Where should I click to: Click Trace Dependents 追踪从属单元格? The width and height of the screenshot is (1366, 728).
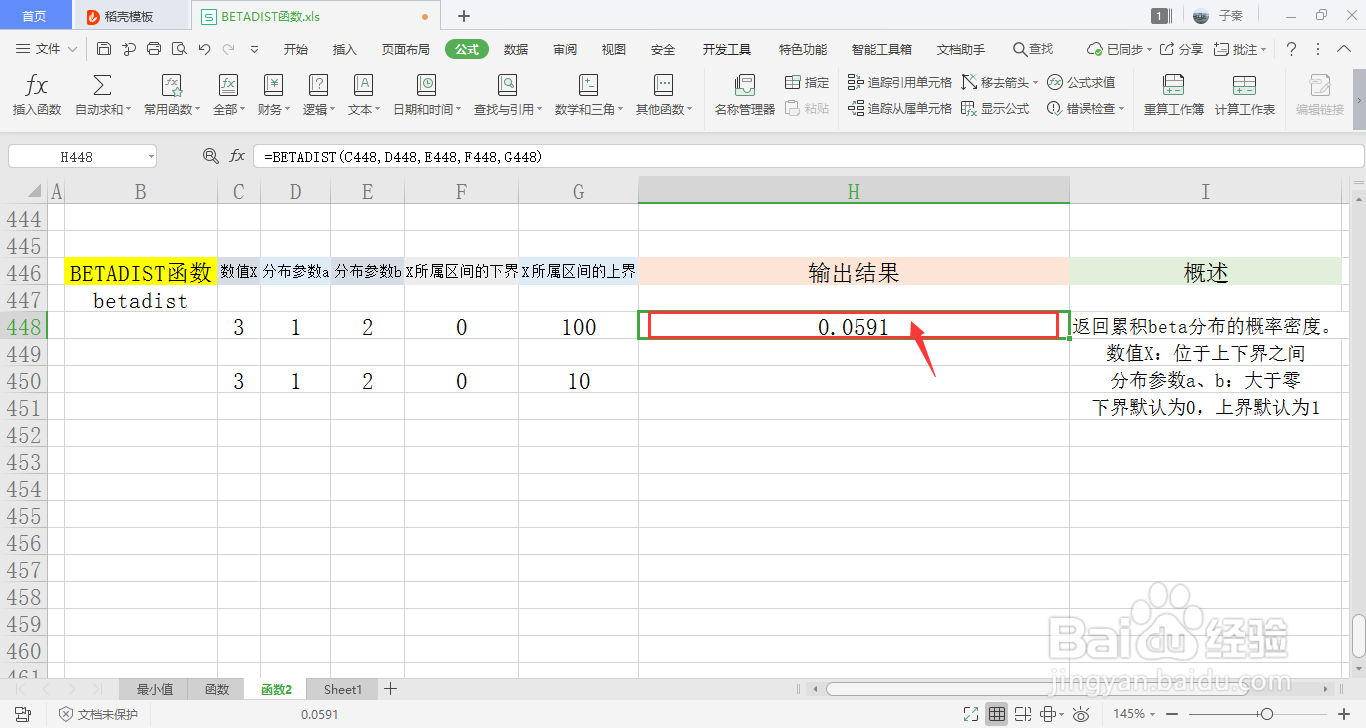tap(899, 108)
